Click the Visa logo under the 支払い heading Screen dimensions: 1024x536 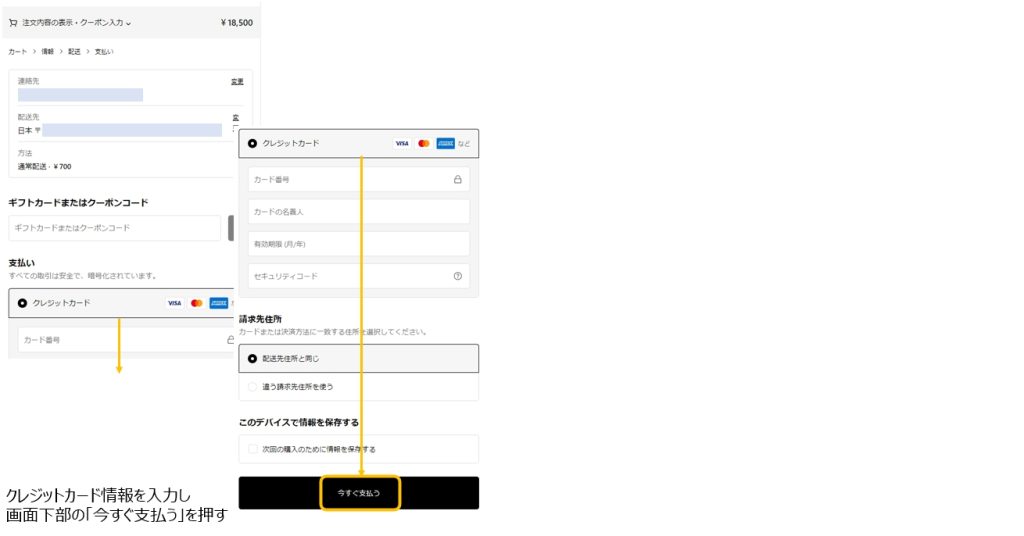click(174, 303)
